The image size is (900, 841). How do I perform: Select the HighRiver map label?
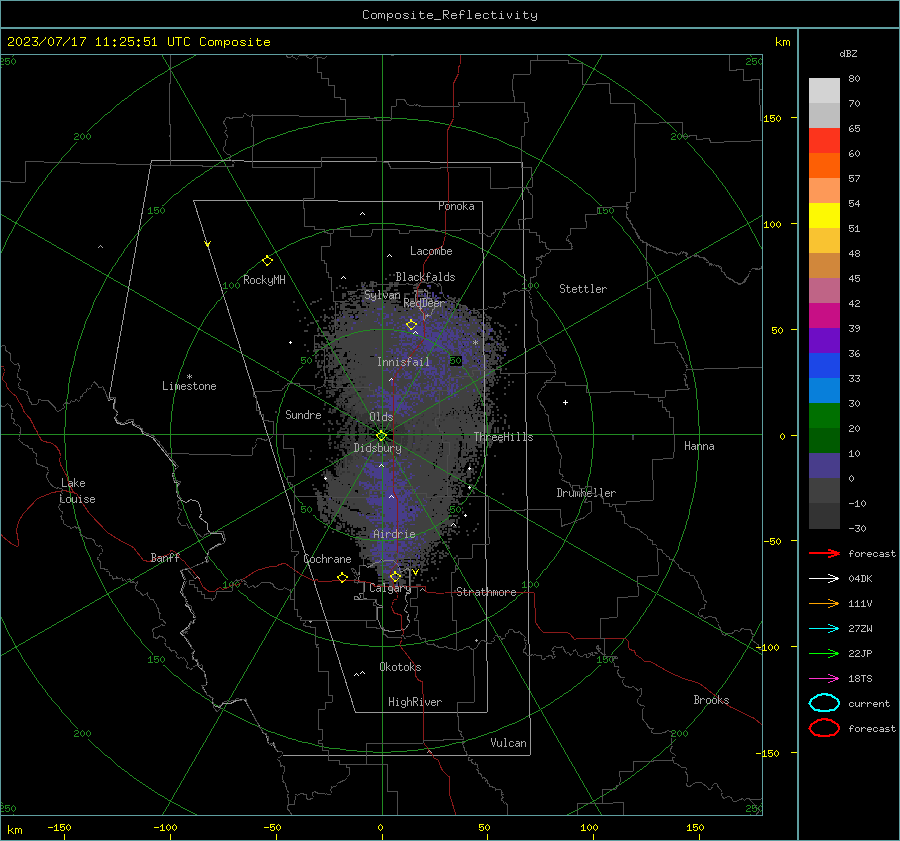(415, 702)
